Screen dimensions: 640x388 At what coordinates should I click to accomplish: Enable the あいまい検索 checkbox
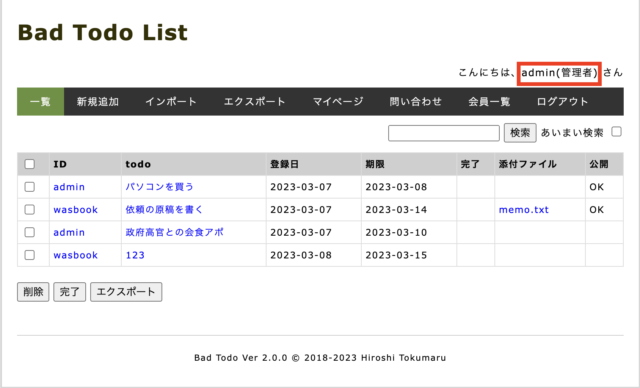pyautogui.click(x=616, y=132)
